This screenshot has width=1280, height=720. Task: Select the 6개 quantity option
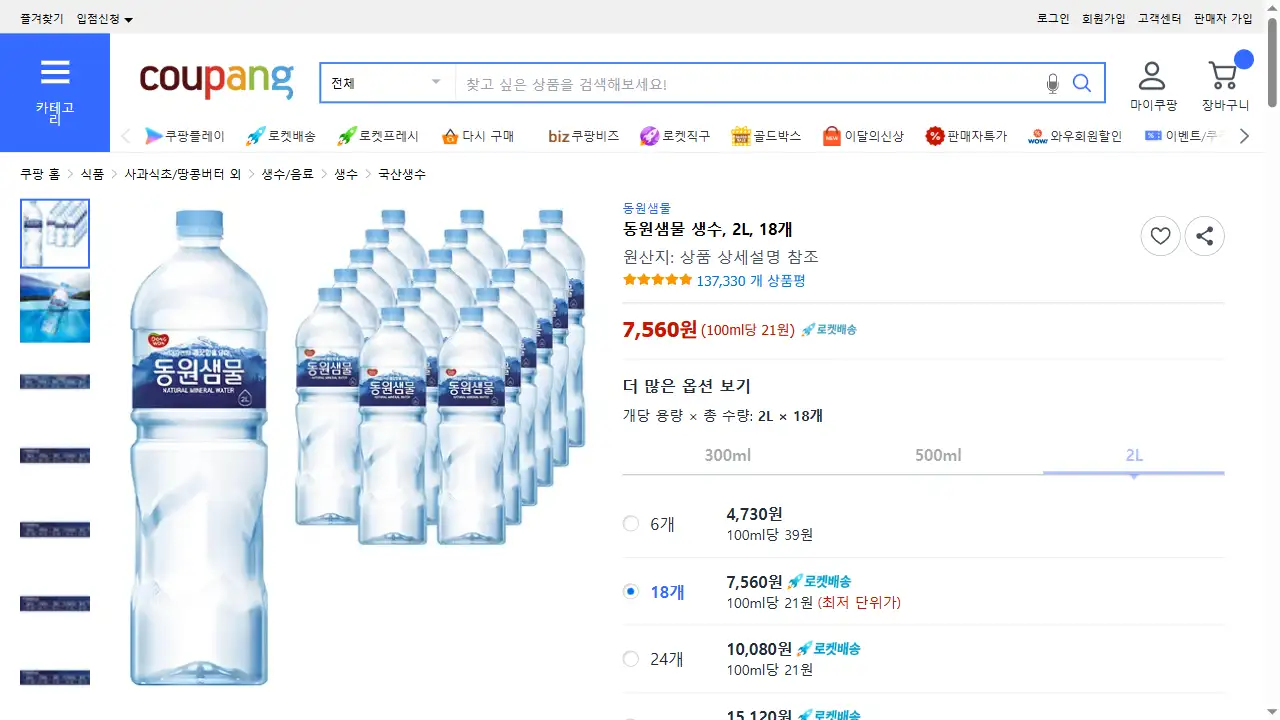[x=631, y=523]
